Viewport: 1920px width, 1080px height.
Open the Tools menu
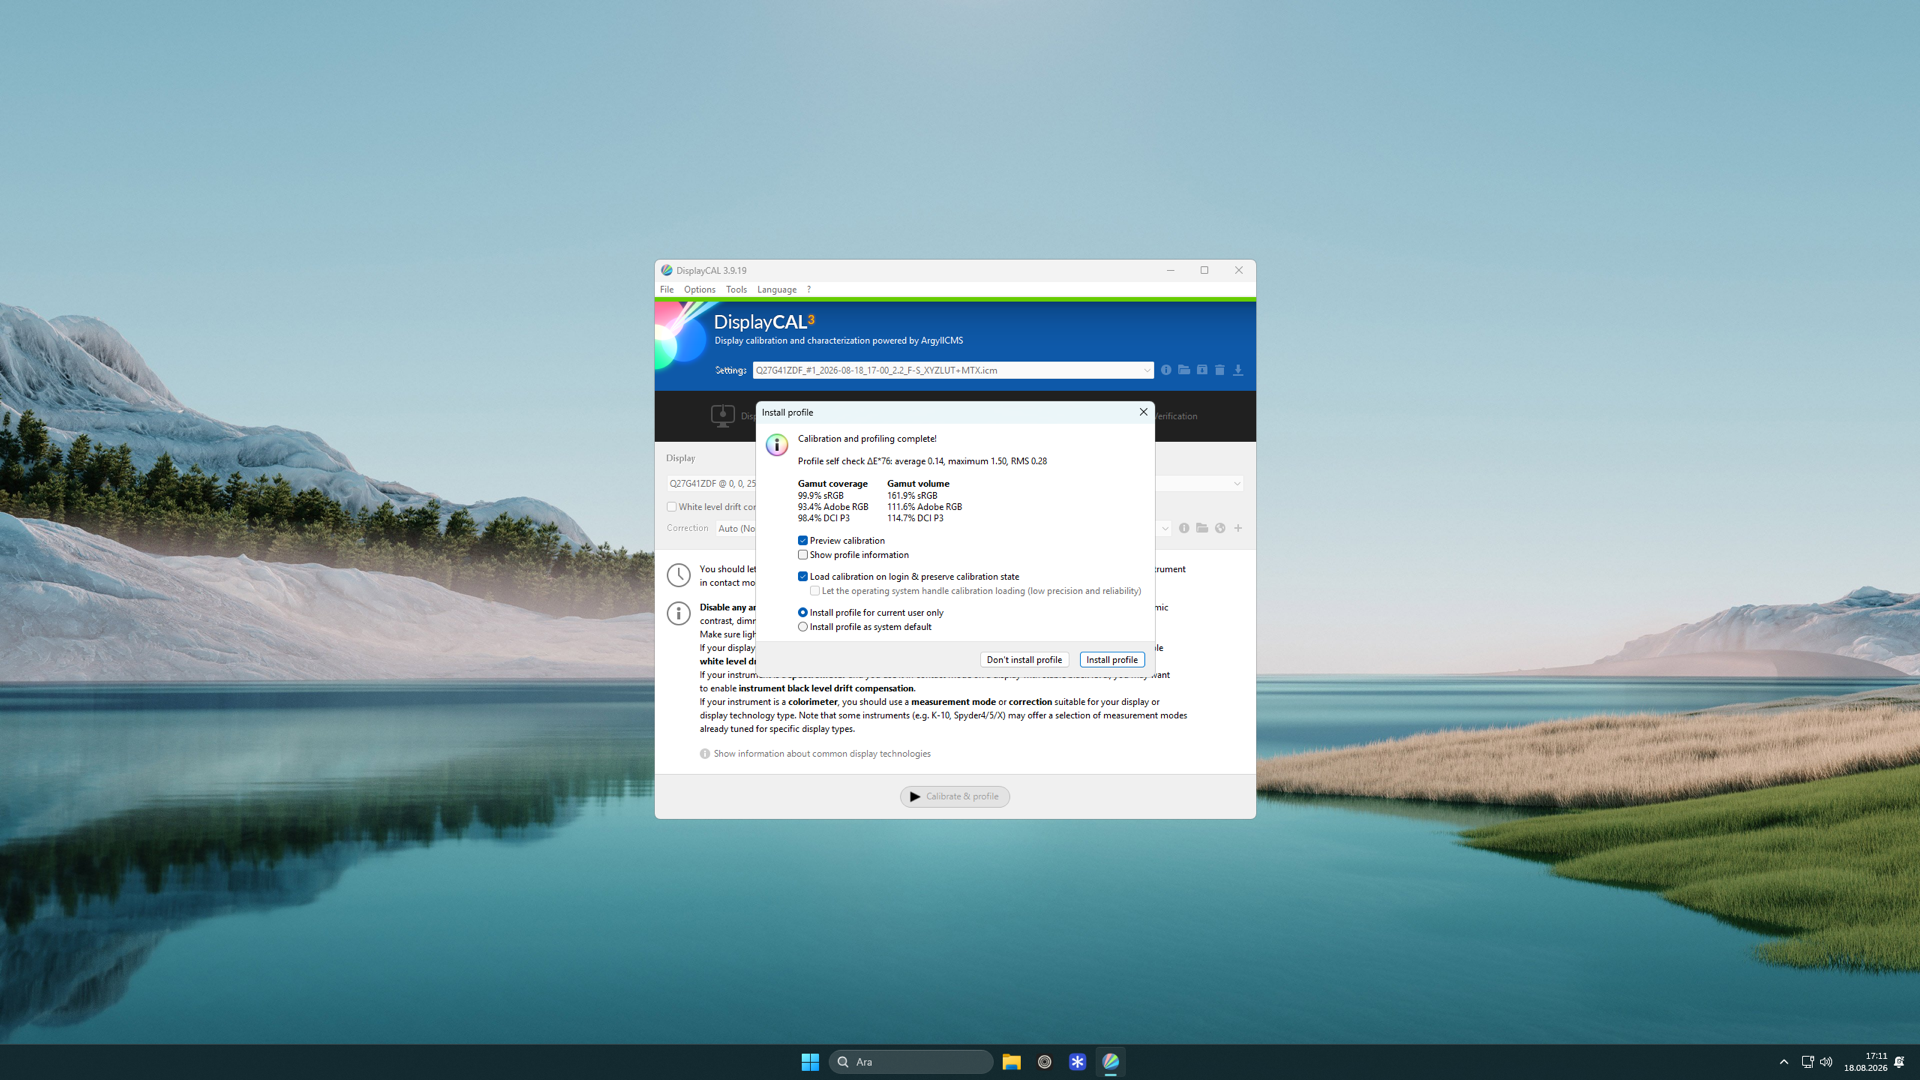click(x=737, y=290)
